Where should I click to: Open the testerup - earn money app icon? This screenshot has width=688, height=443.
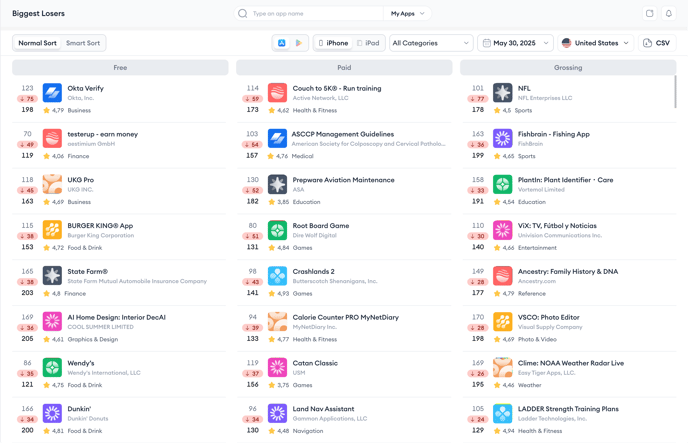click(x=52, y=139)
